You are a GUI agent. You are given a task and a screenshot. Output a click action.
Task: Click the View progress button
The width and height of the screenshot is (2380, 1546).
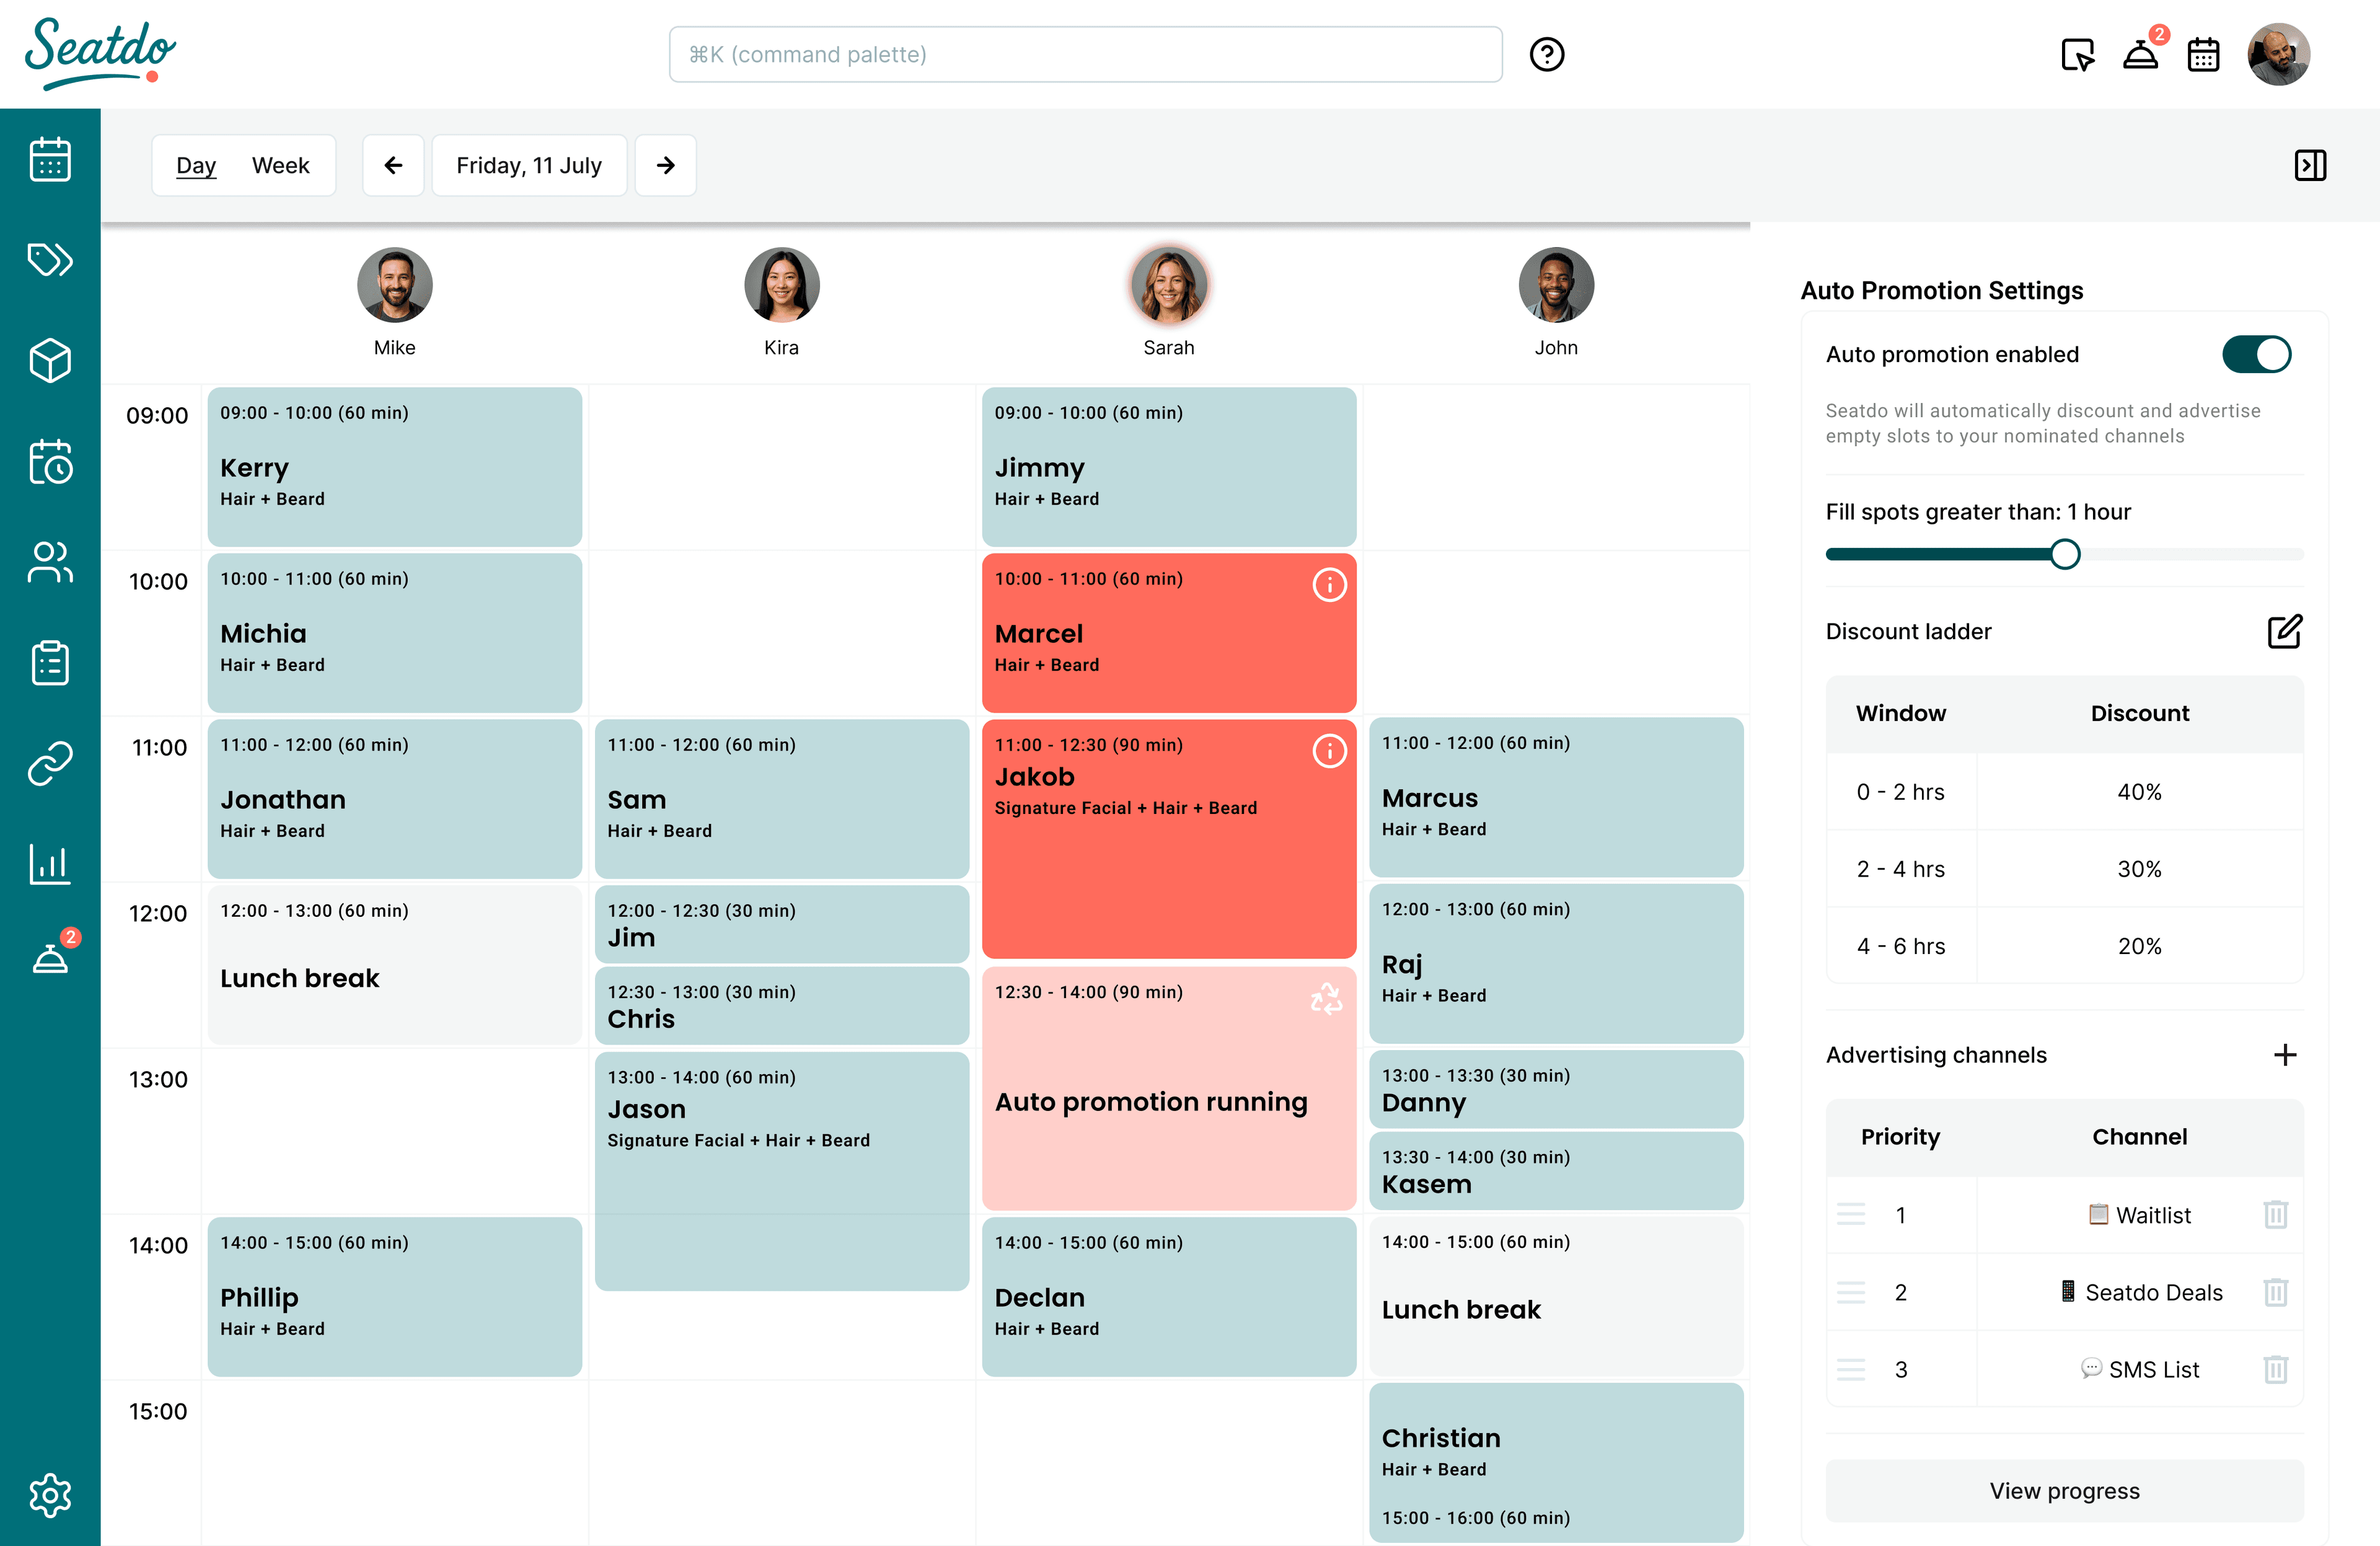tap(2064, 1490)
